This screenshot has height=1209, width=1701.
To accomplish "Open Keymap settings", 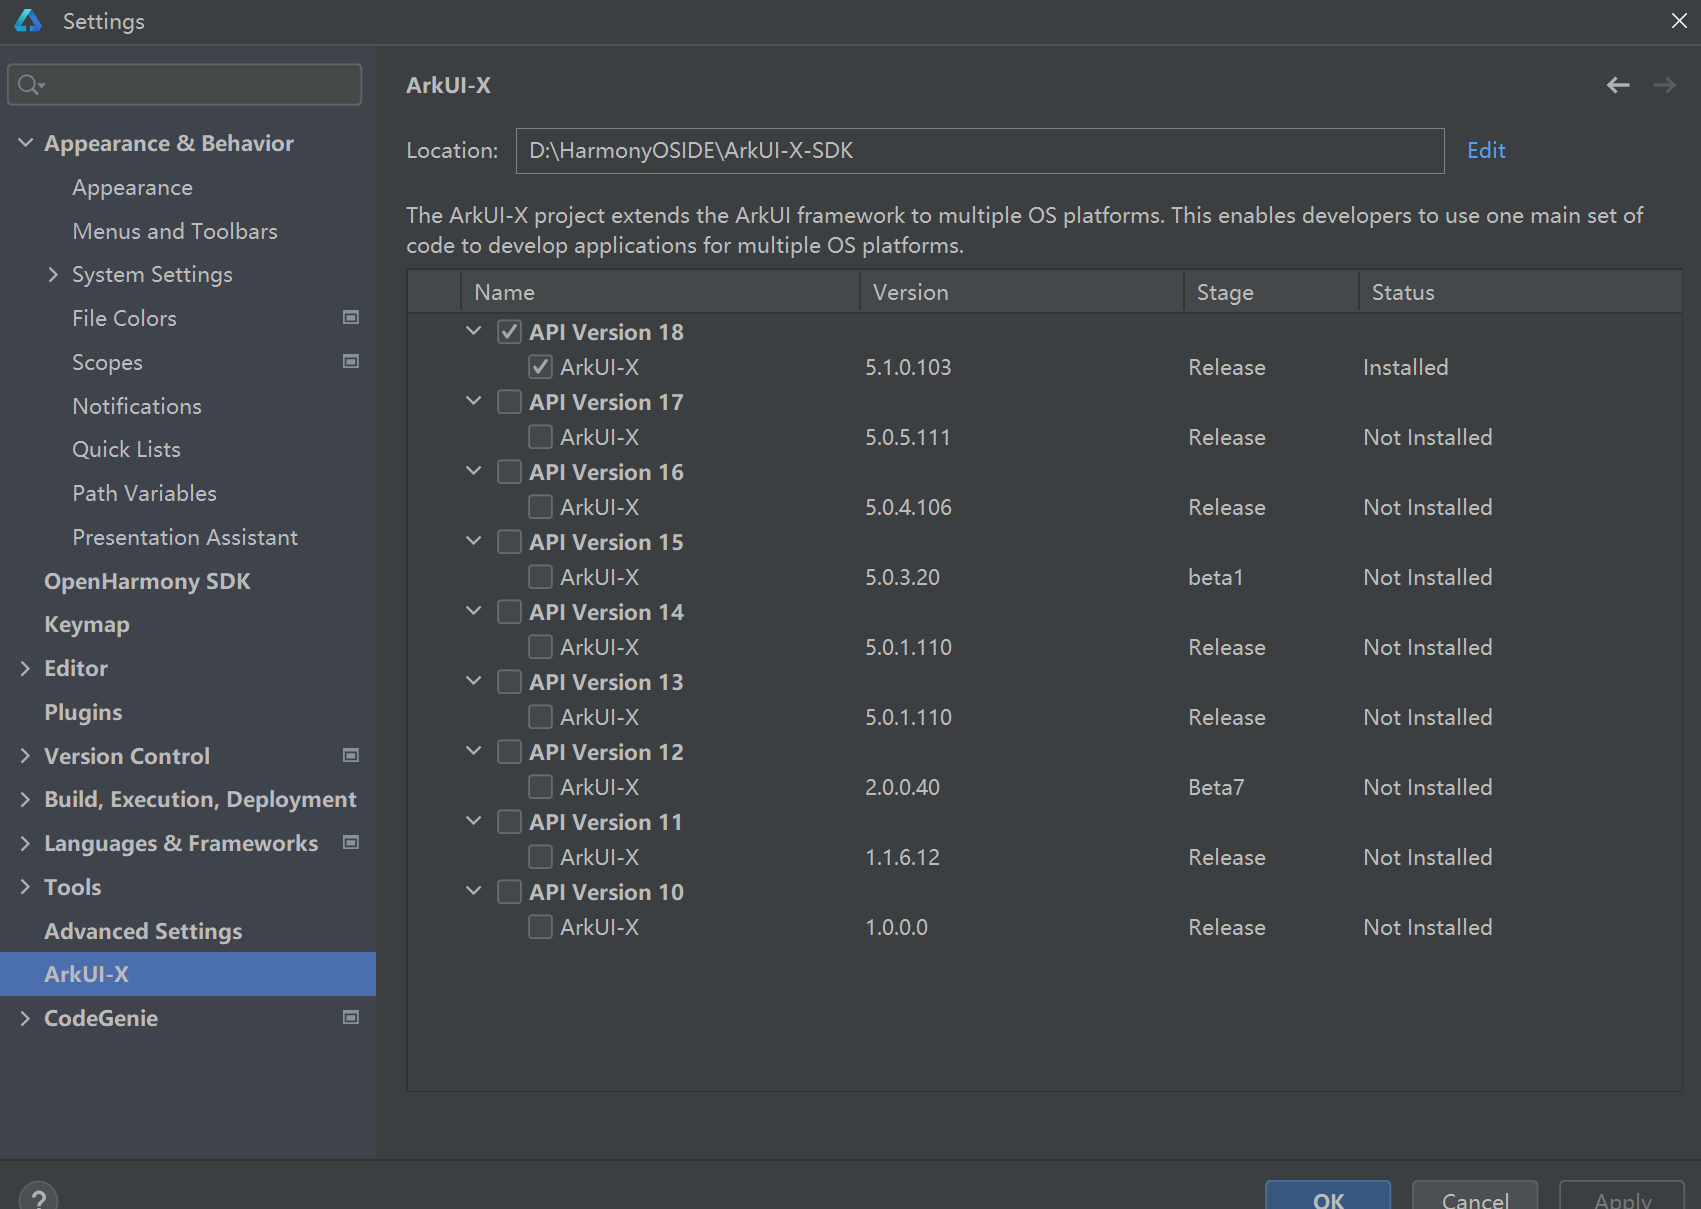I will [x=87, y=625].
